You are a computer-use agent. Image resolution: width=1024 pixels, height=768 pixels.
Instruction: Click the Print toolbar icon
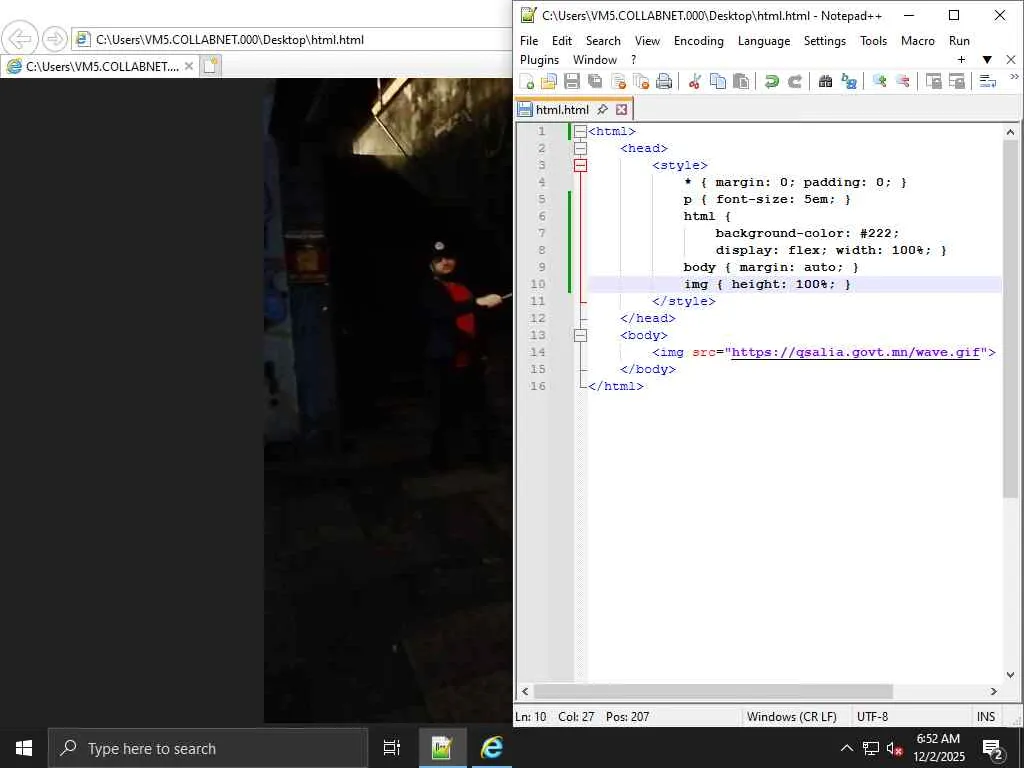[x=664, y=82]
